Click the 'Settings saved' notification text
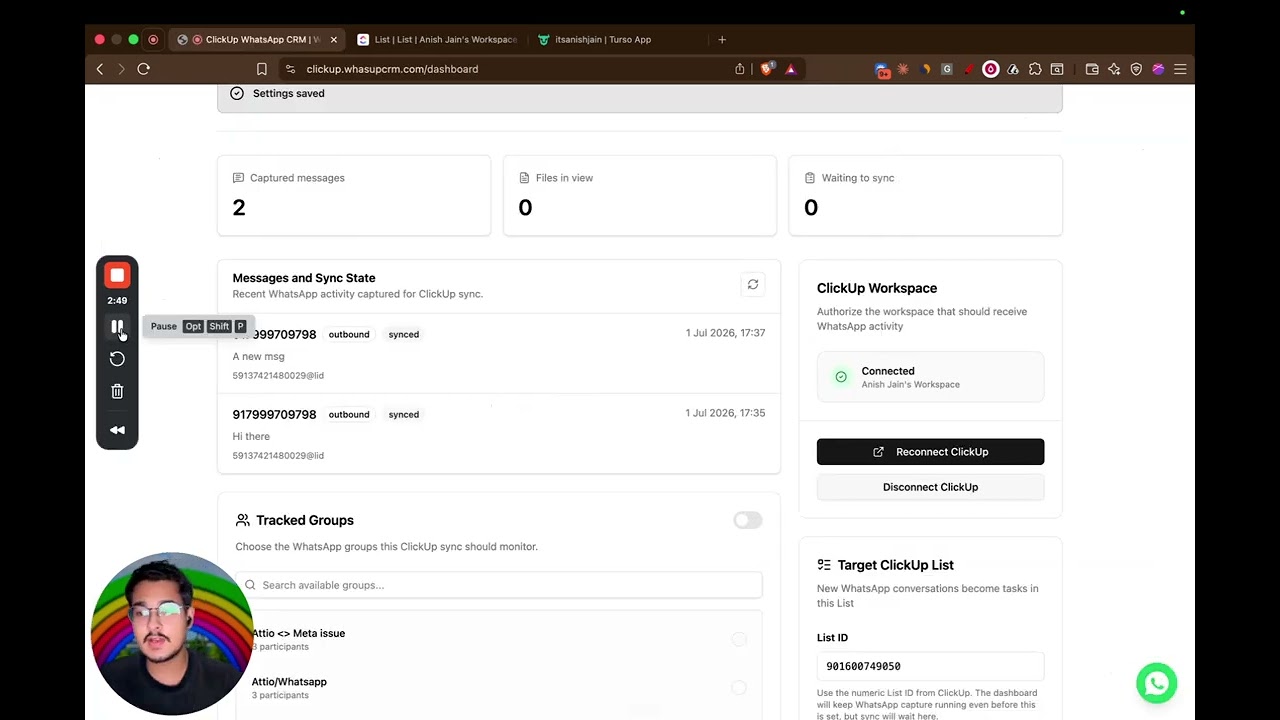This screenshot has width=1280, height=720. pyautogui.click(x=288, y=93)
